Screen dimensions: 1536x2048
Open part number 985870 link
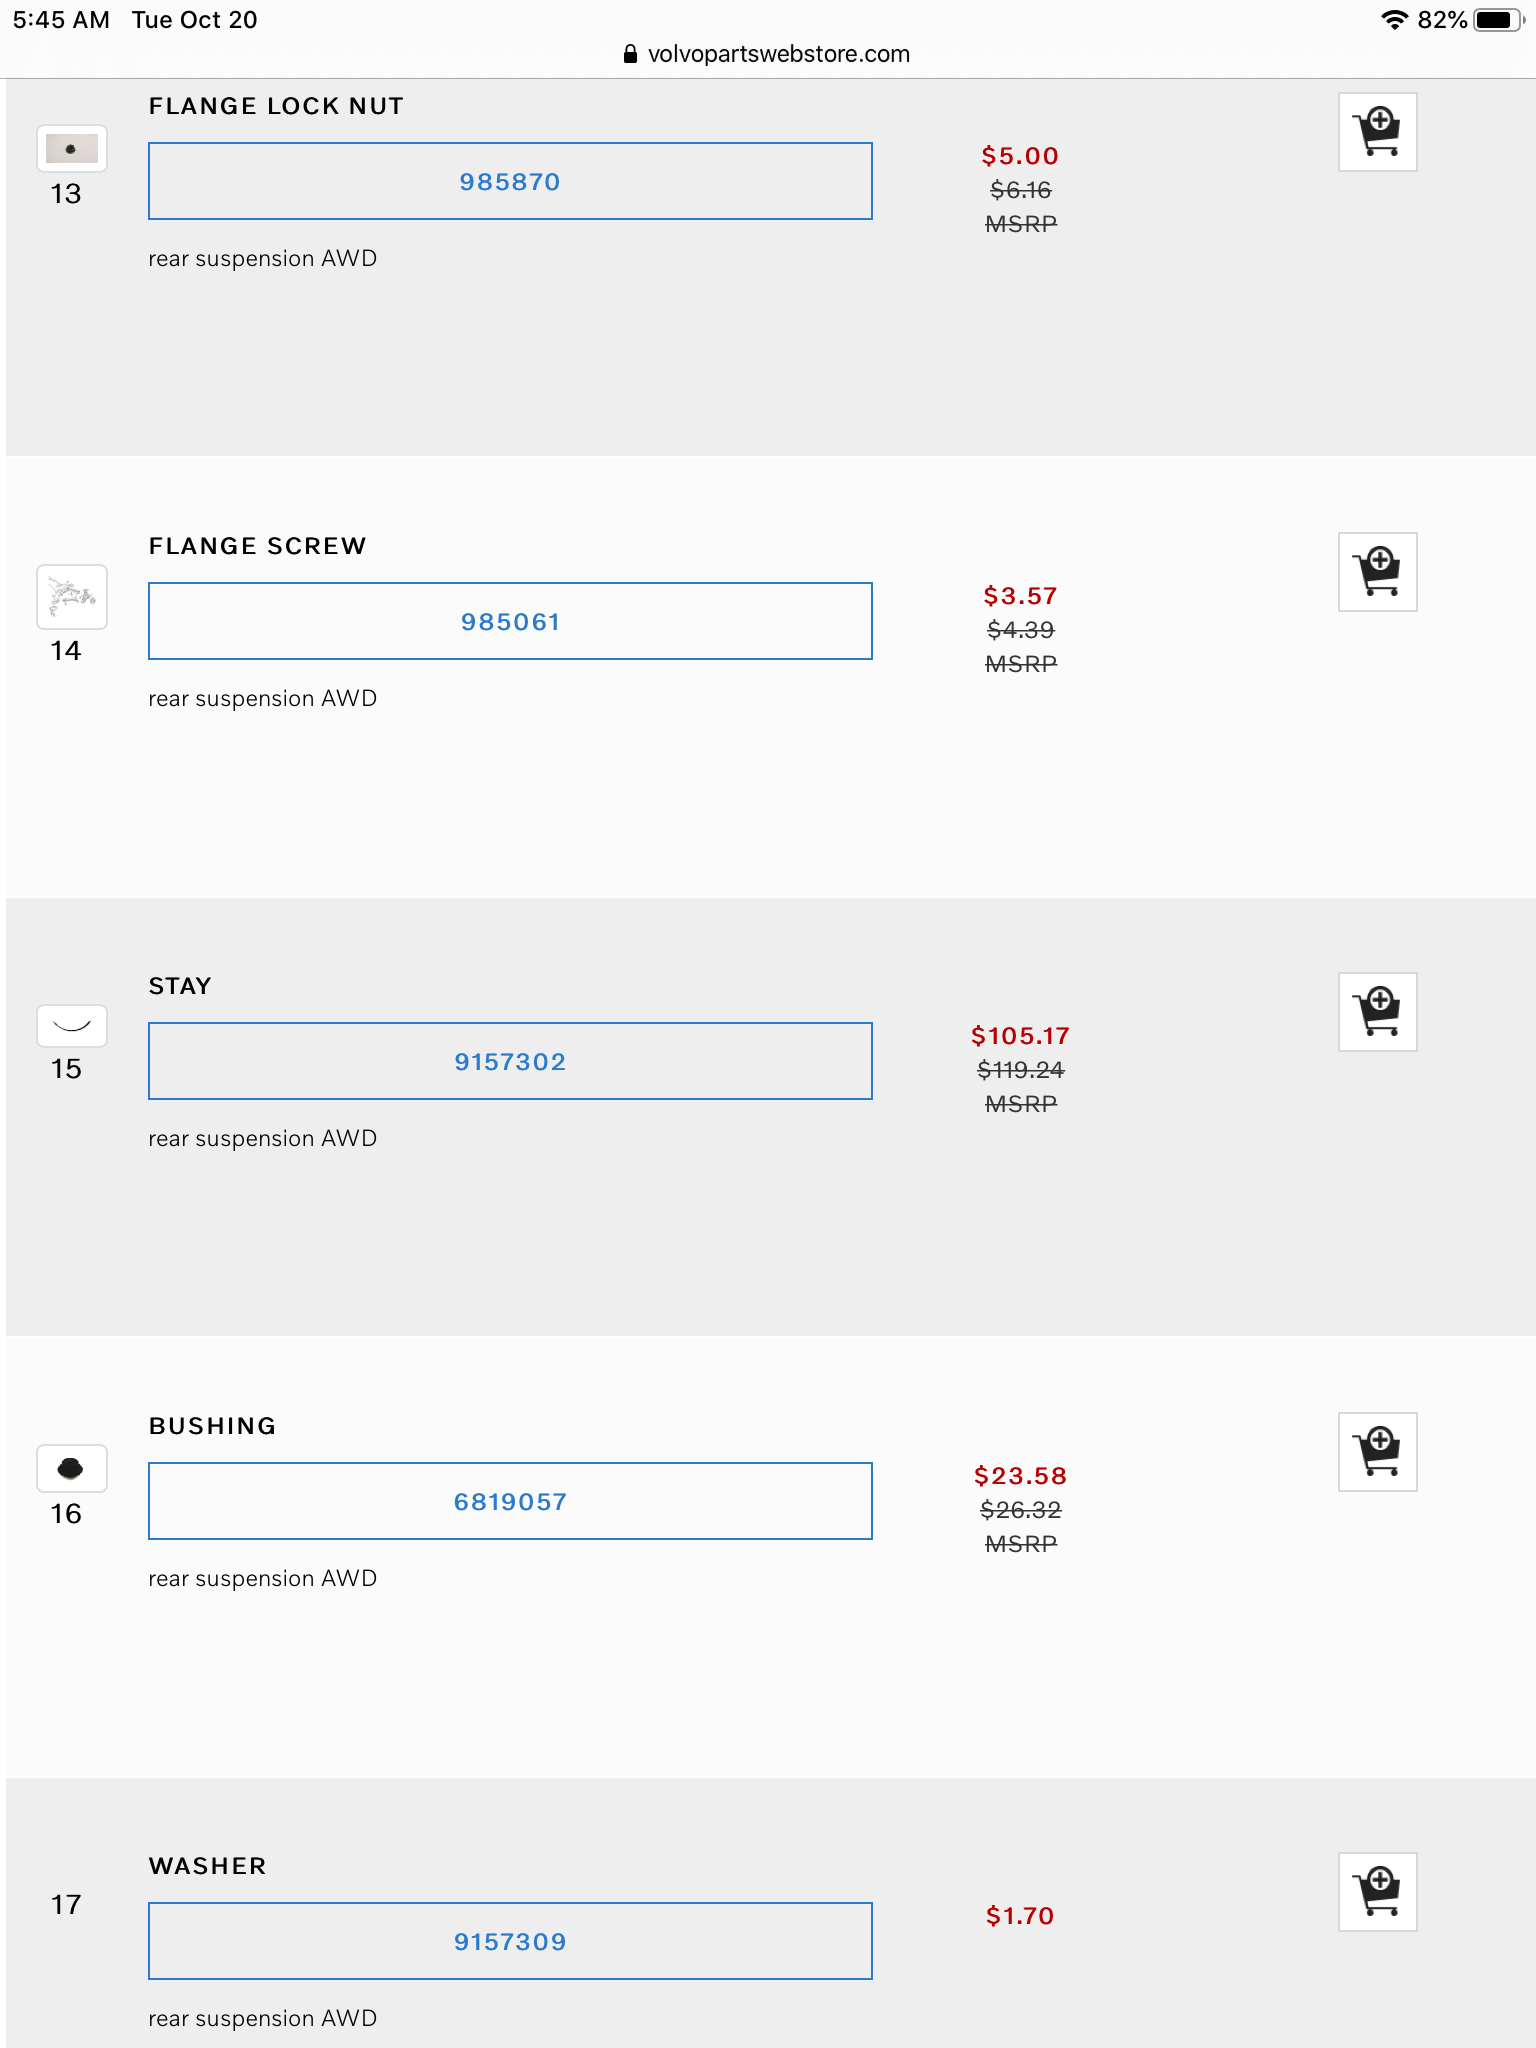click(x=510, y=182)
